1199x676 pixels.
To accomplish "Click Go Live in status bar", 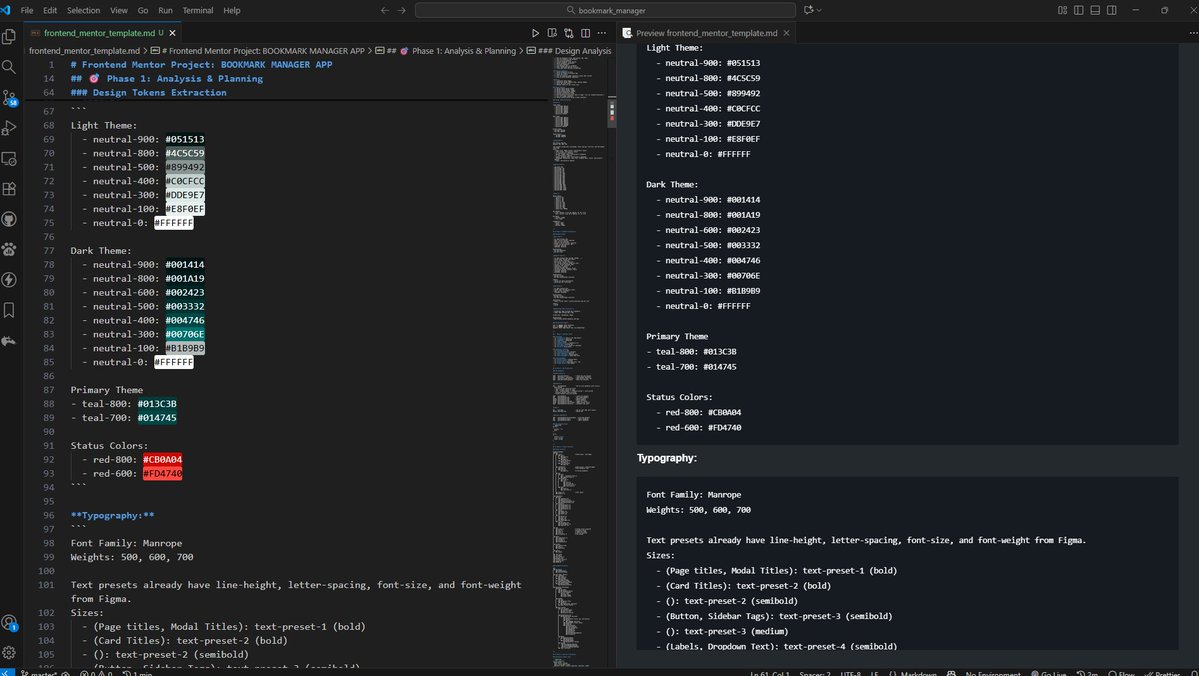I will click(x=1048, y=673).
